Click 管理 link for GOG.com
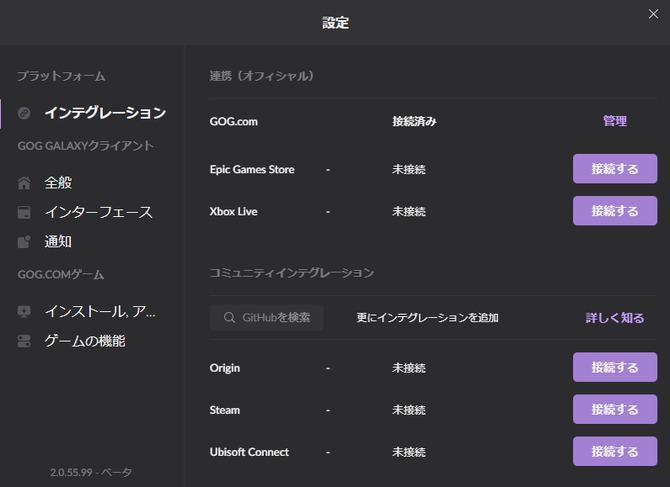The width and height of the screenshot is (670, 487). tap(615, 121)
